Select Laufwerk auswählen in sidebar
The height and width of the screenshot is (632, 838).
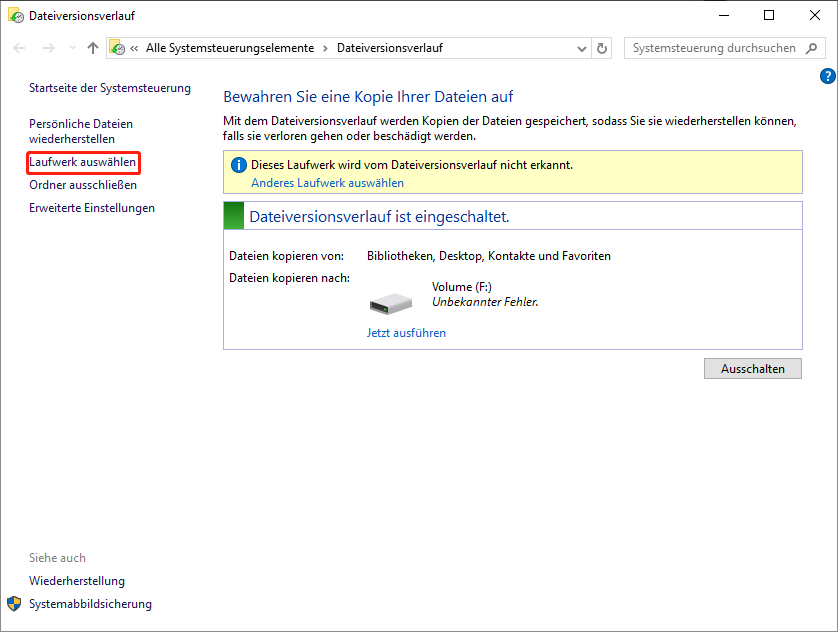(83, 162)
